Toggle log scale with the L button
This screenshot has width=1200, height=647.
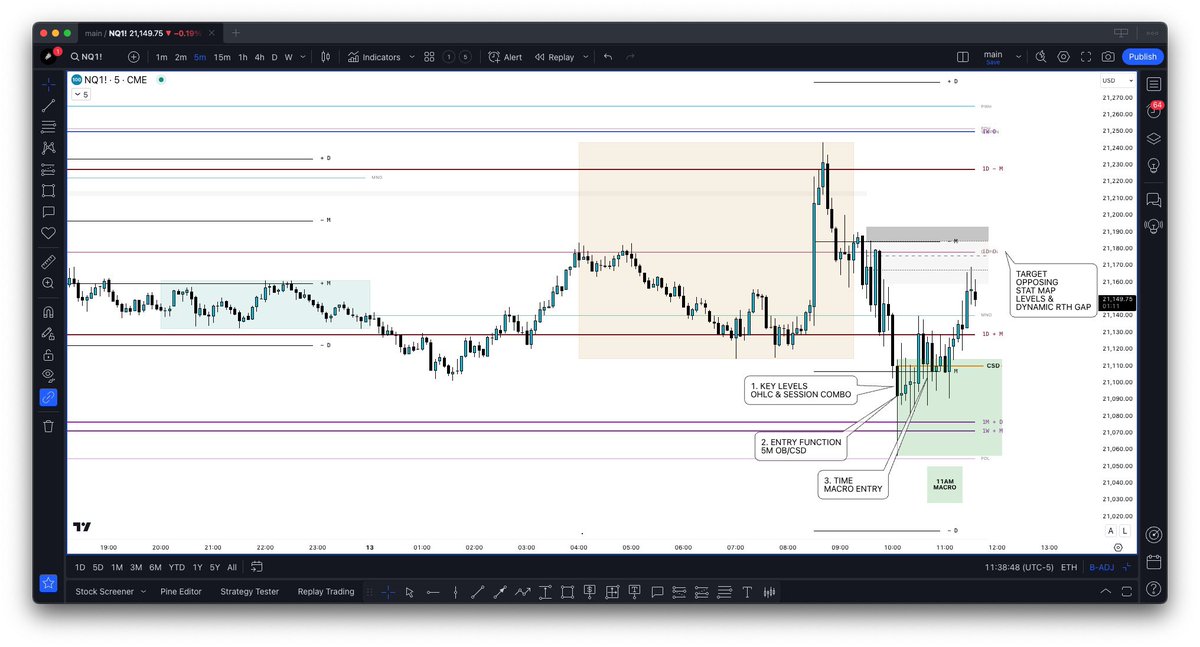[x=1125, y=531]
